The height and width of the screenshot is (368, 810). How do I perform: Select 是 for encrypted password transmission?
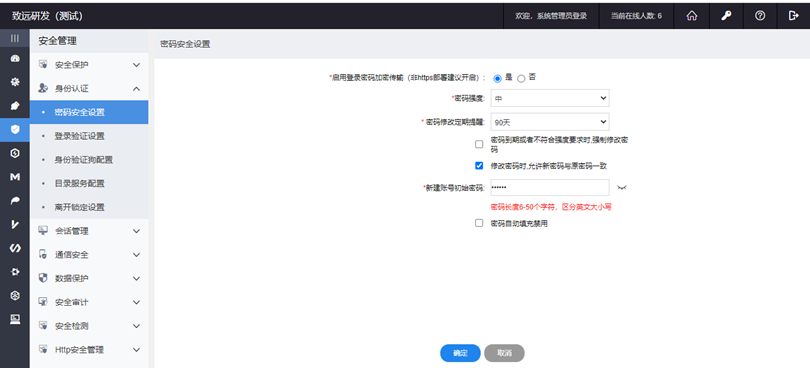497,79
